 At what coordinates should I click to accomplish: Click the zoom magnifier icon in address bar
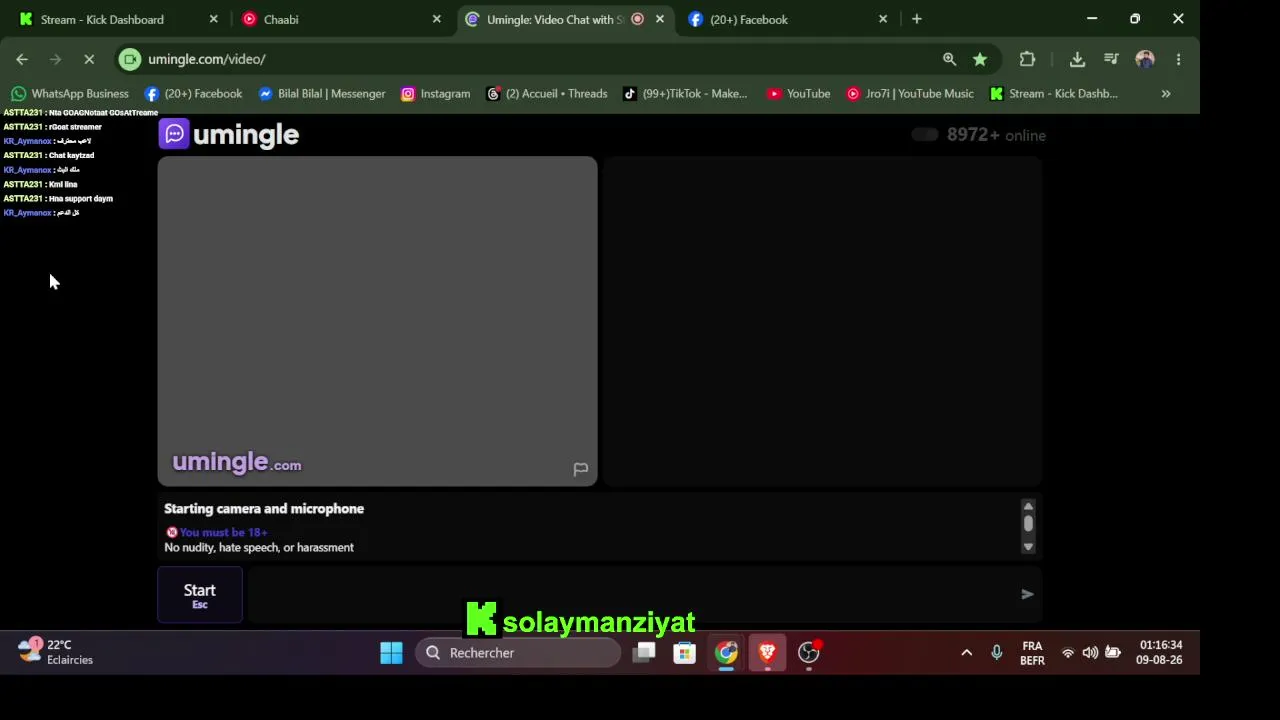[x=949, y=59]
